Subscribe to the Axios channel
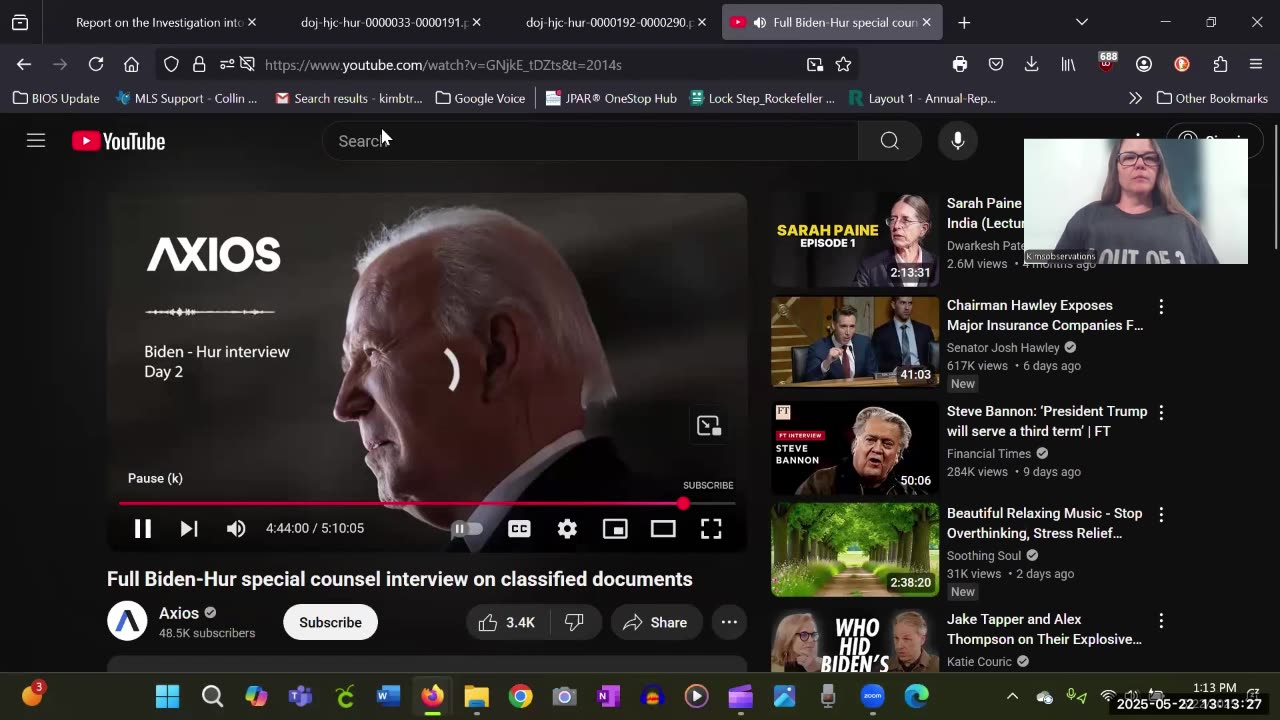The width and height of the screenshot is (1280, 720). (330, 622)
